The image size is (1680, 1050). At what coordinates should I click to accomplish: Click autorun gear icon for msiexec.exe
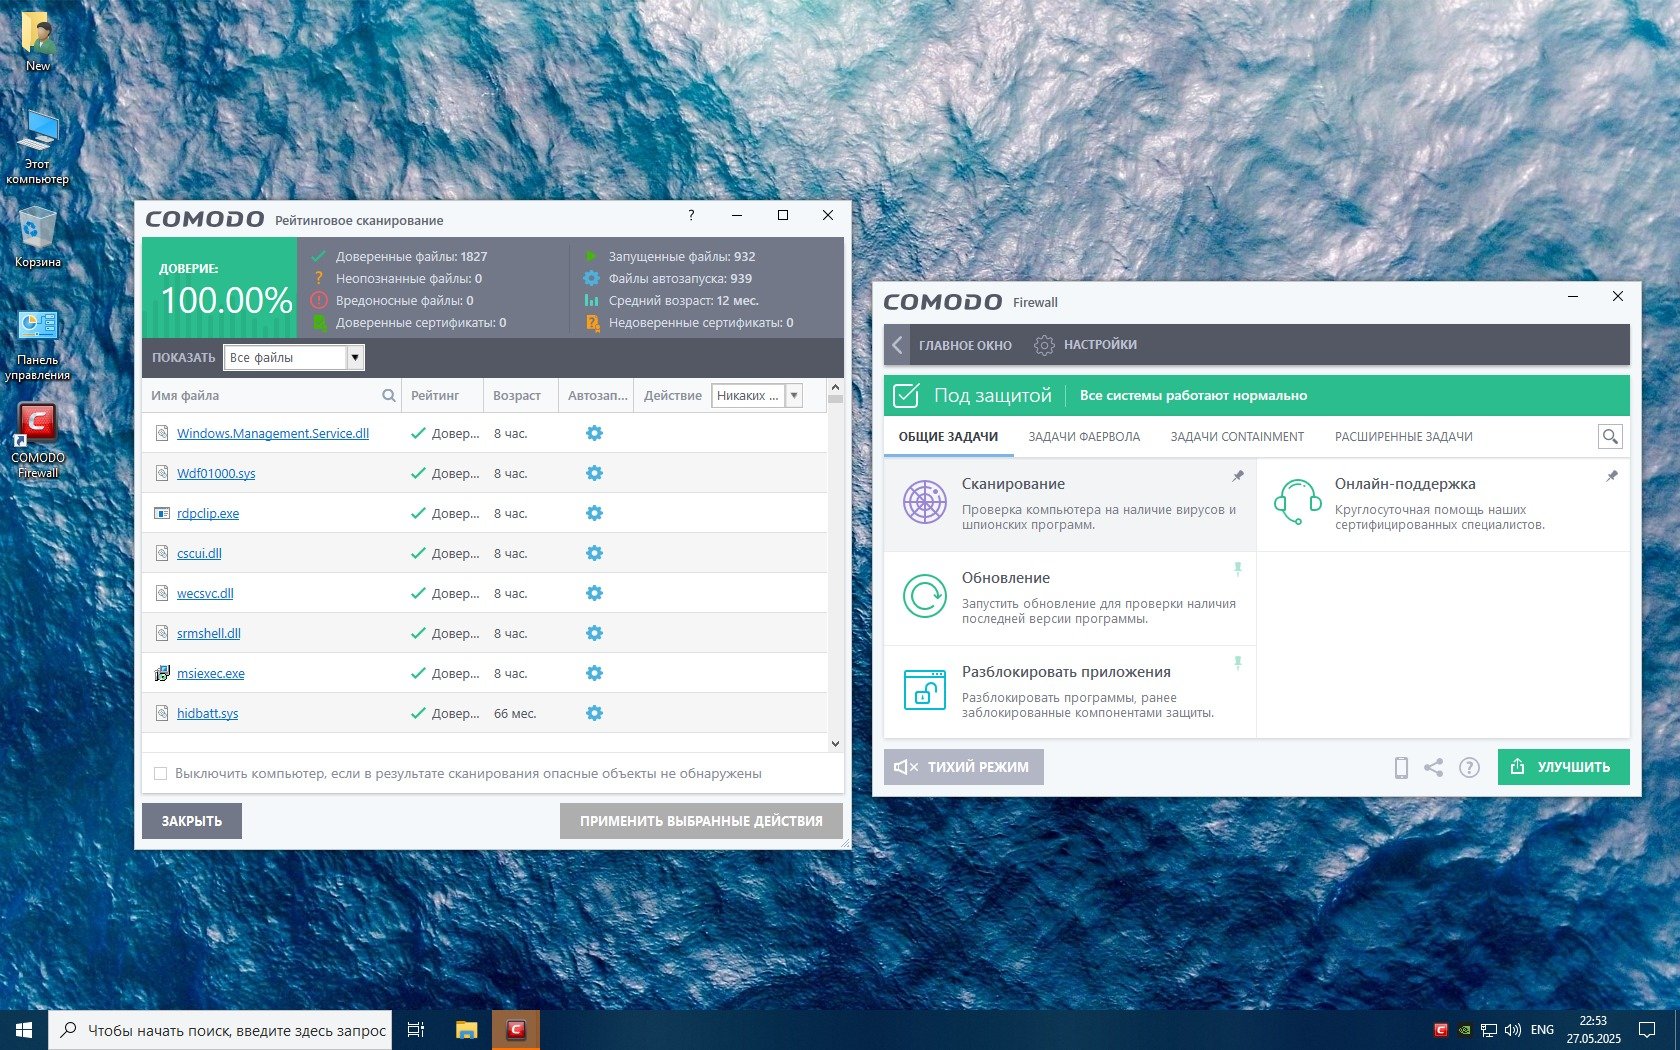pos(594,673)
